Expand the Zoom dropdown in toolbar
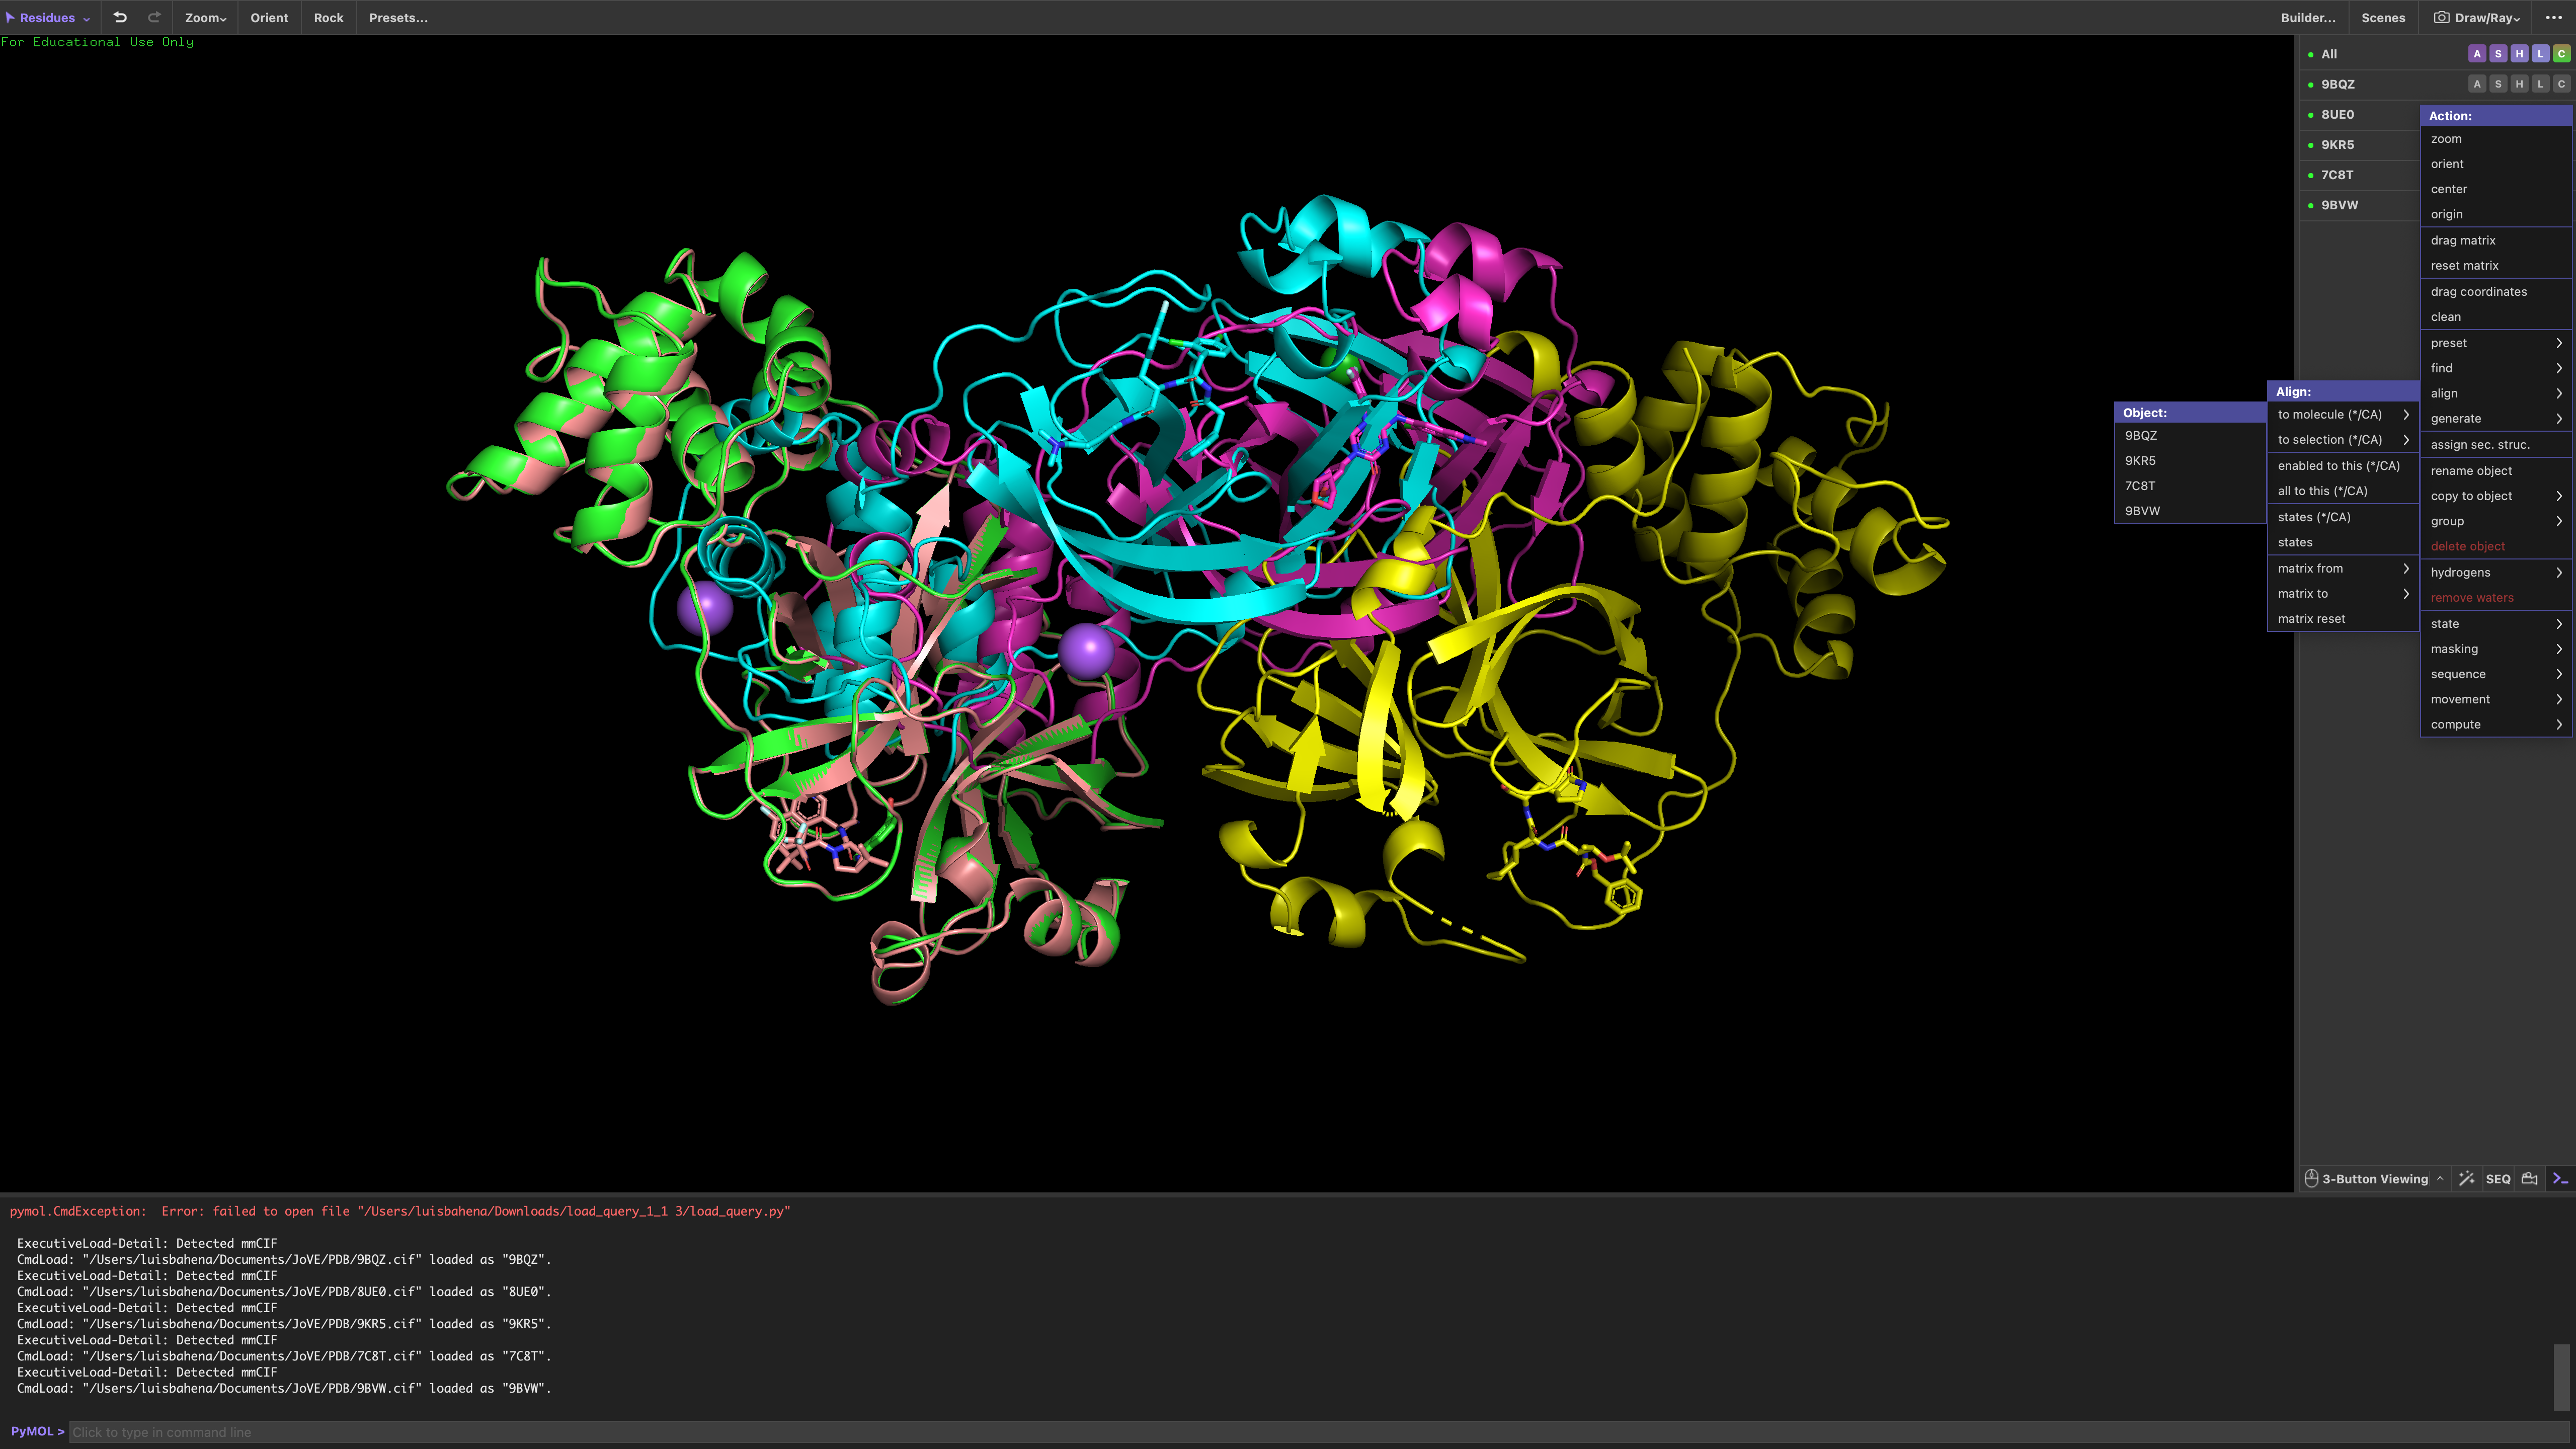2576x1449 pixels. click(x=205, y=17)
